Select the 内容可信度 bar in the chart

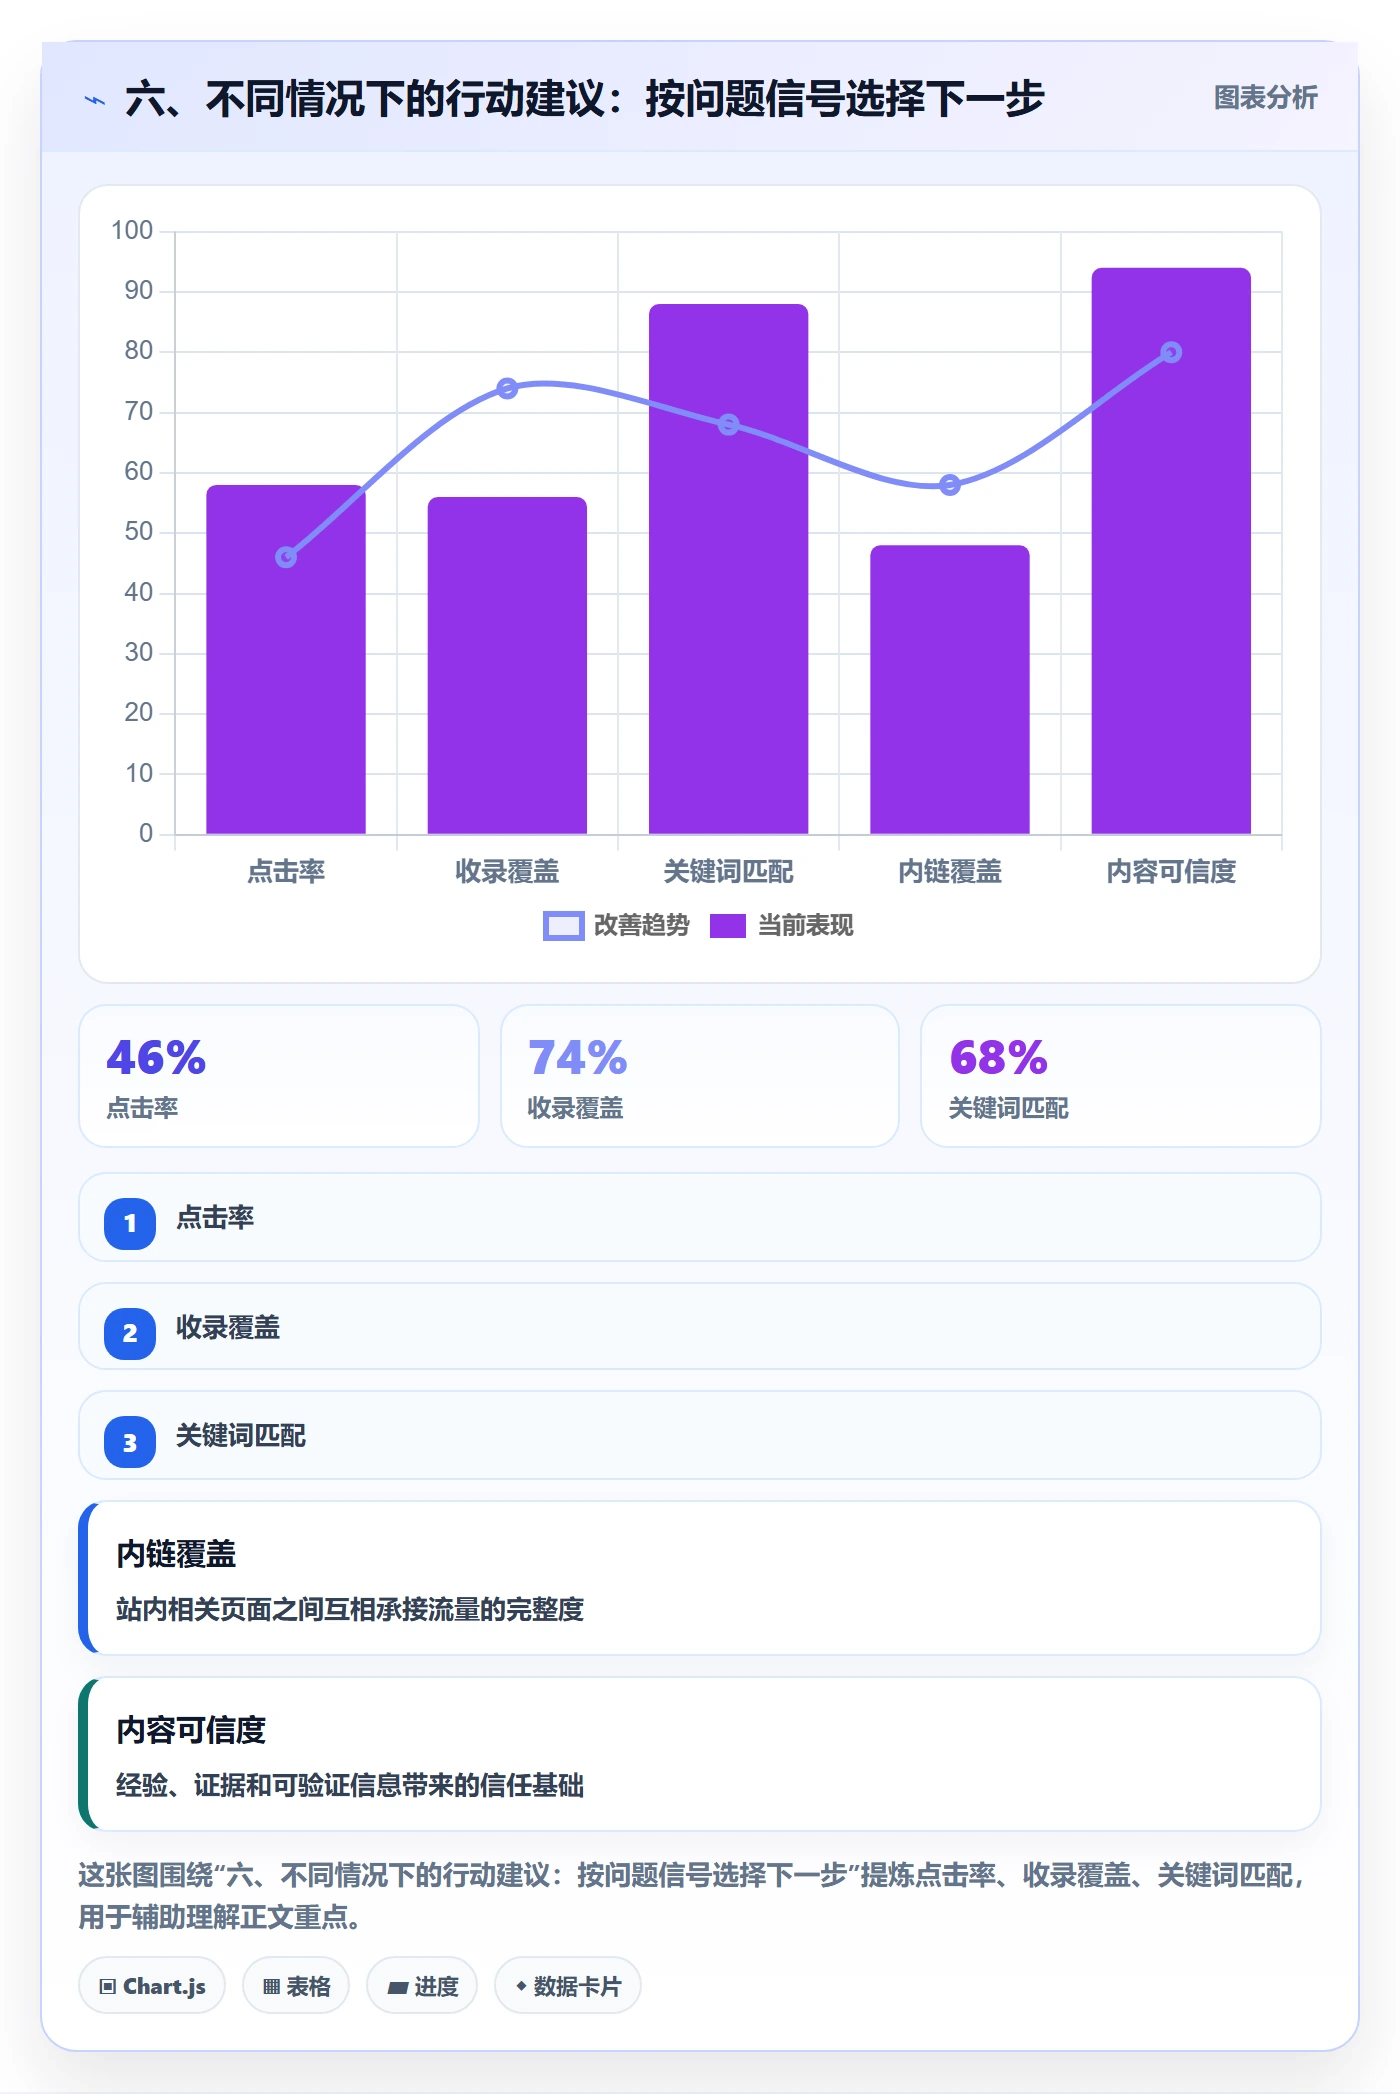pos(1171,551)
